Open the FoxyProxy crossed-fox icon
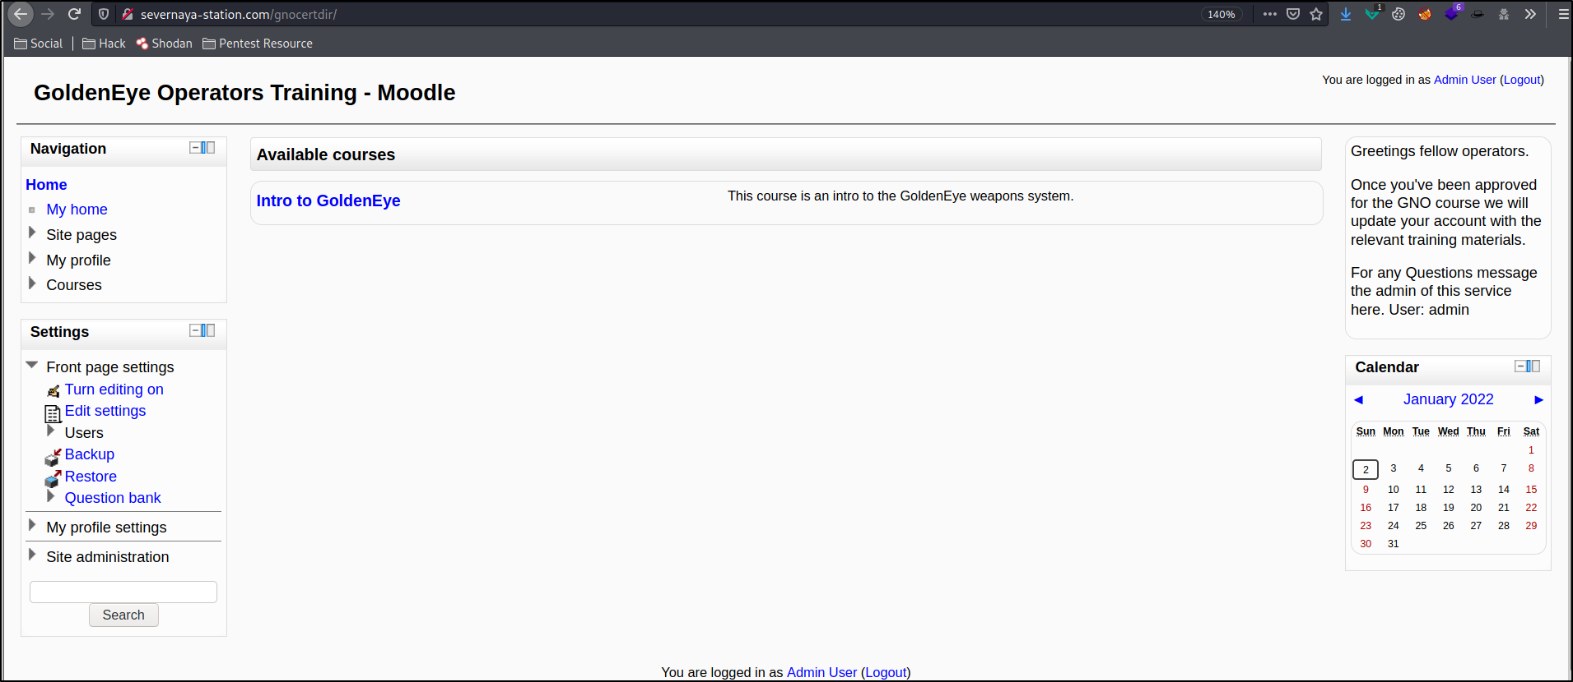Viewport: 1573px width, 682px height. click(1425, 14)
